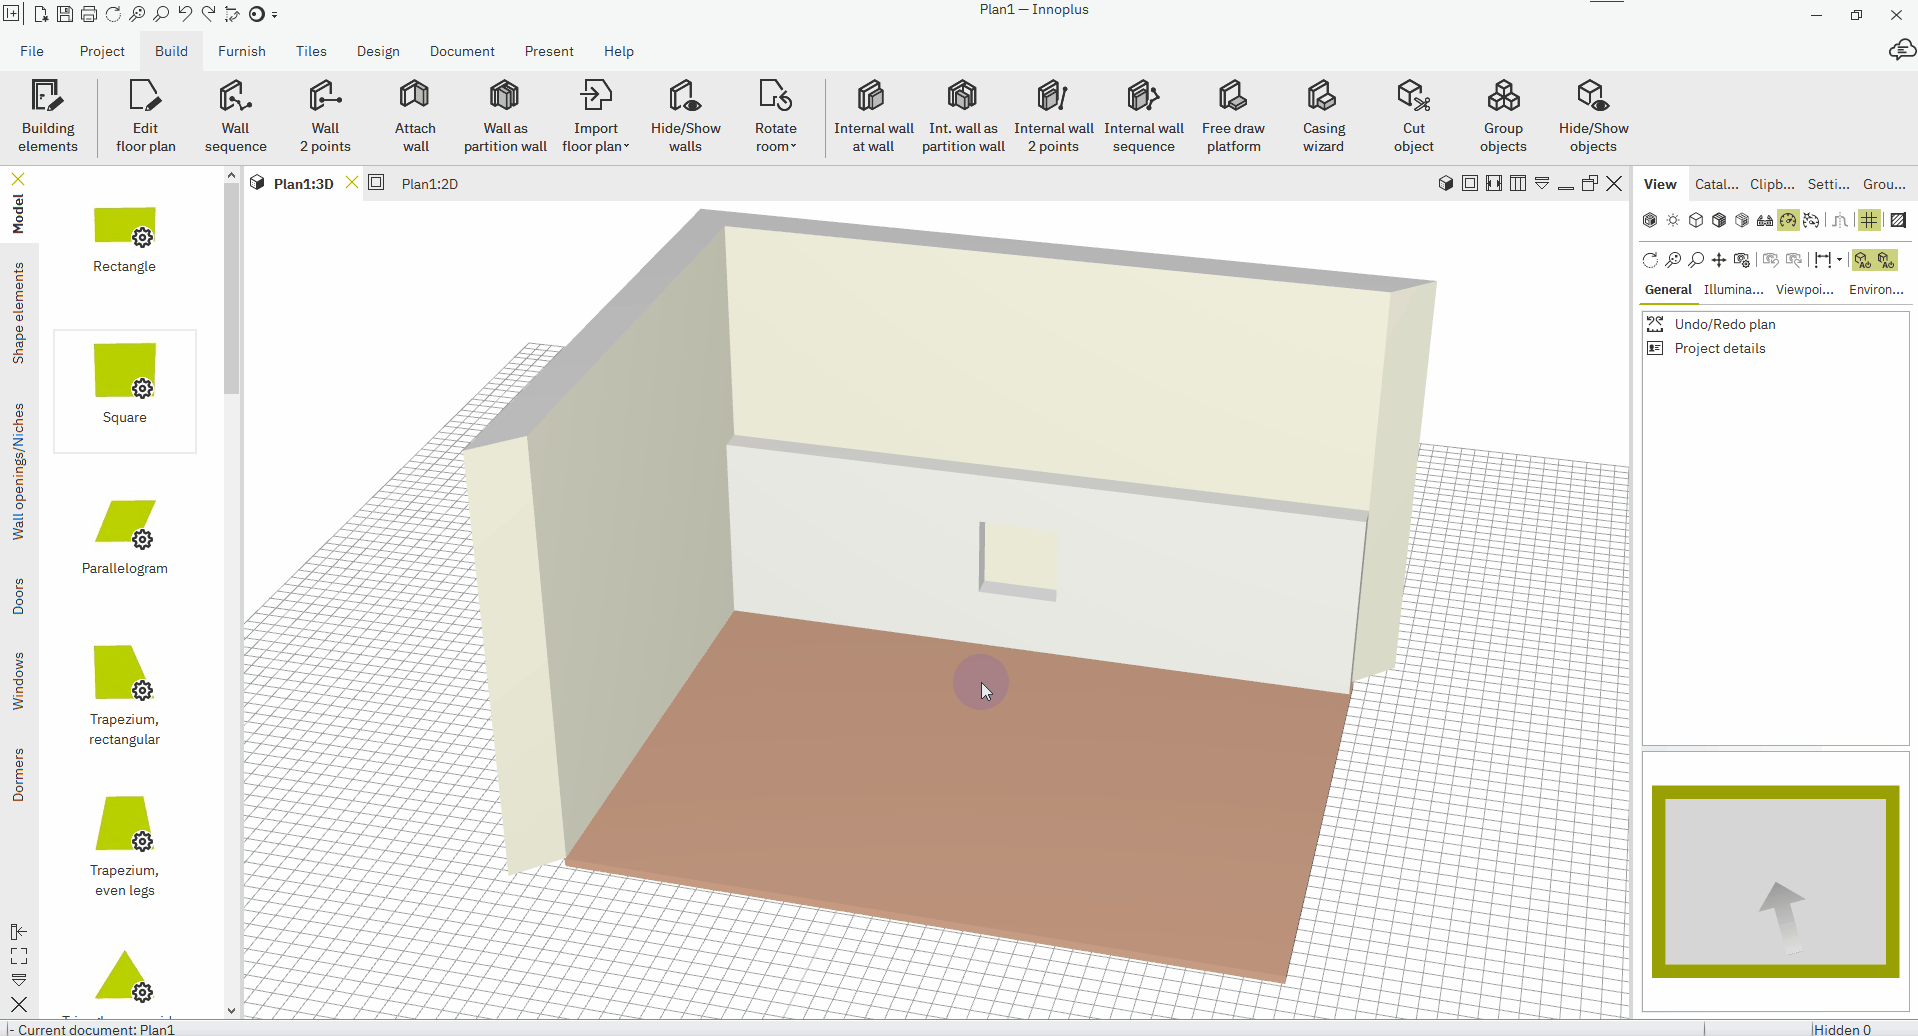This screenshot has height=1036, width=1918.
Task: Launch the Casing wizard
Action: [x=1322, y=113]
